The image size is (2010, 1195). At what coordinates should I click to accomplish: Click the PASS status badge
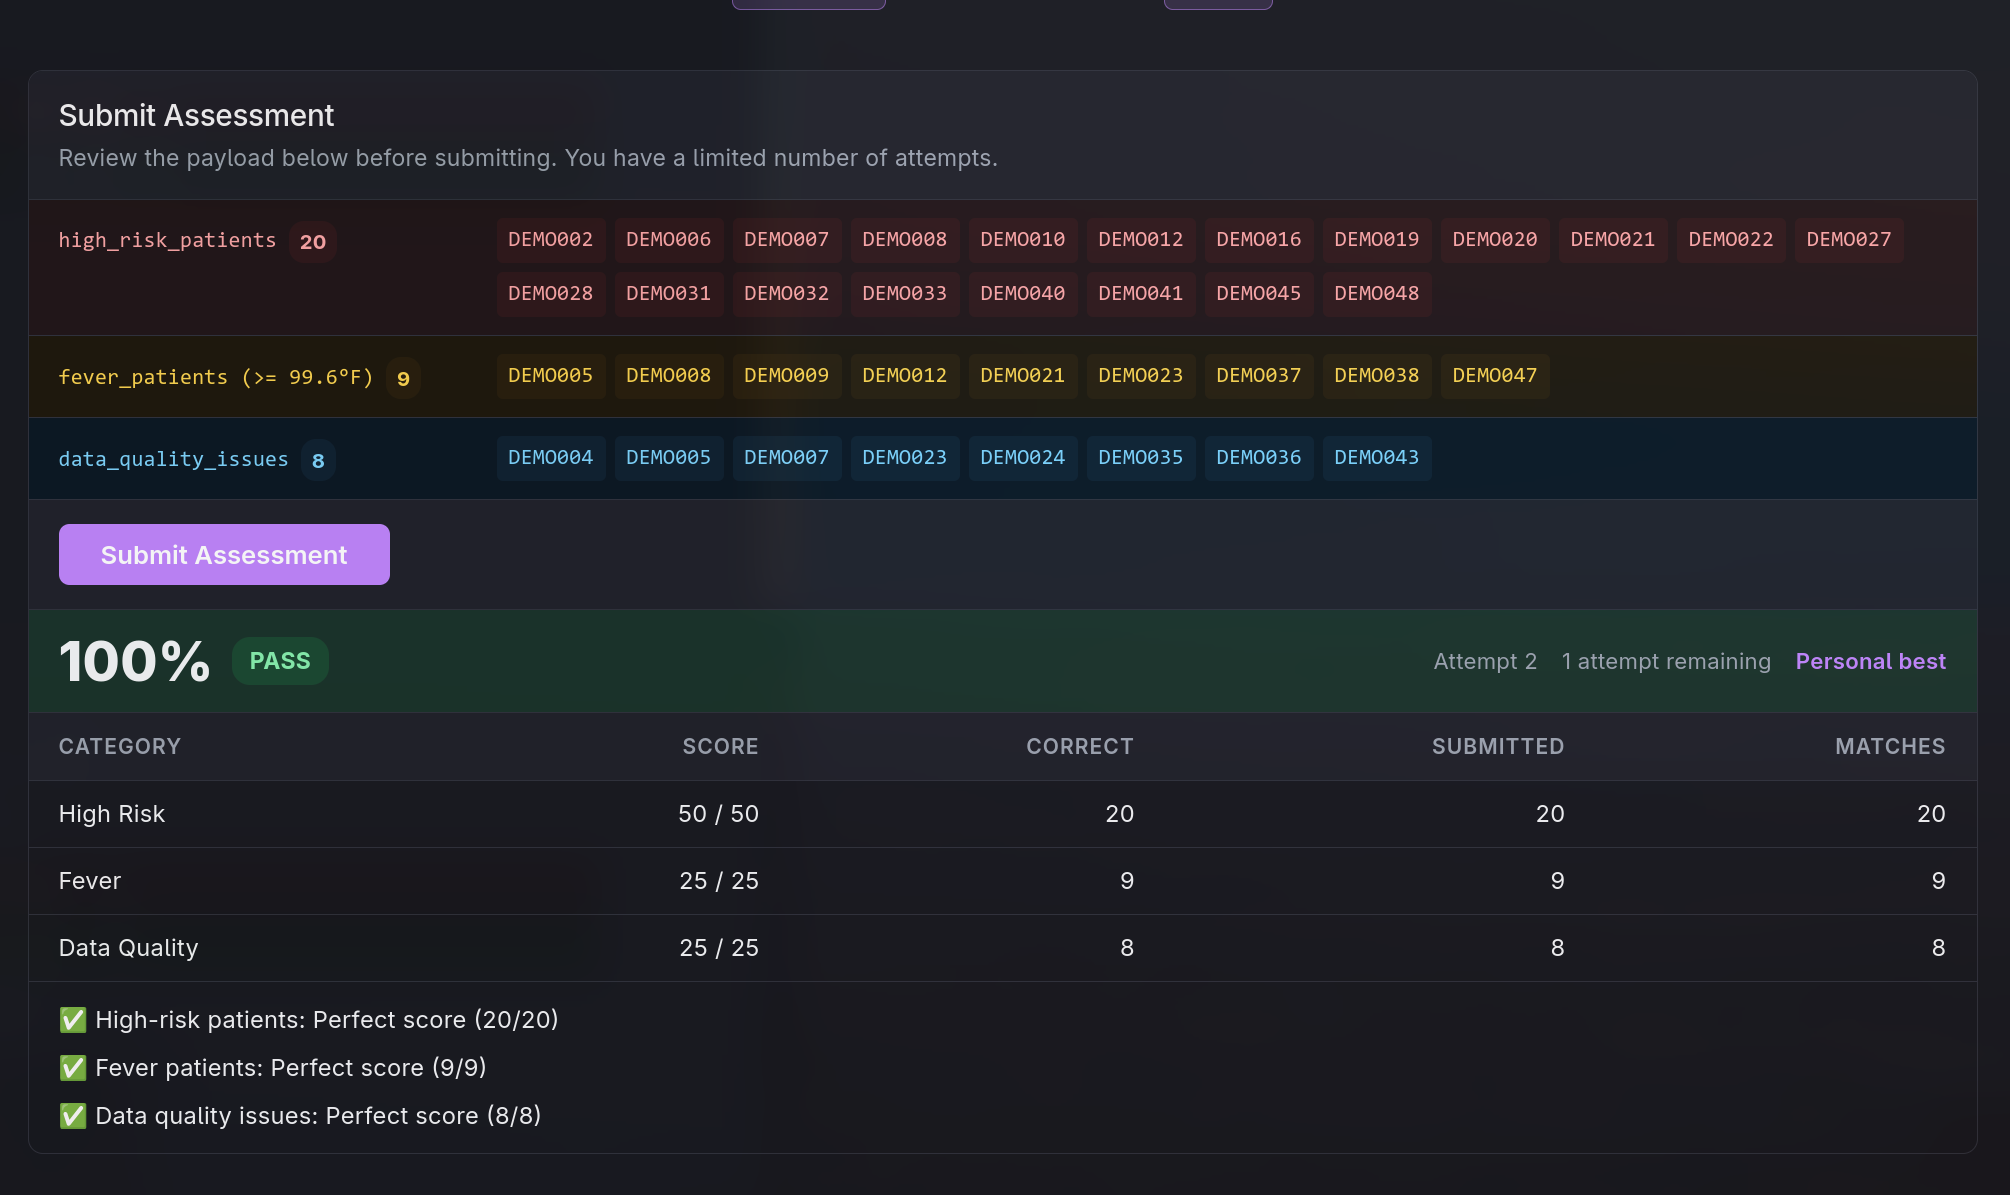(x=280, y=661)
